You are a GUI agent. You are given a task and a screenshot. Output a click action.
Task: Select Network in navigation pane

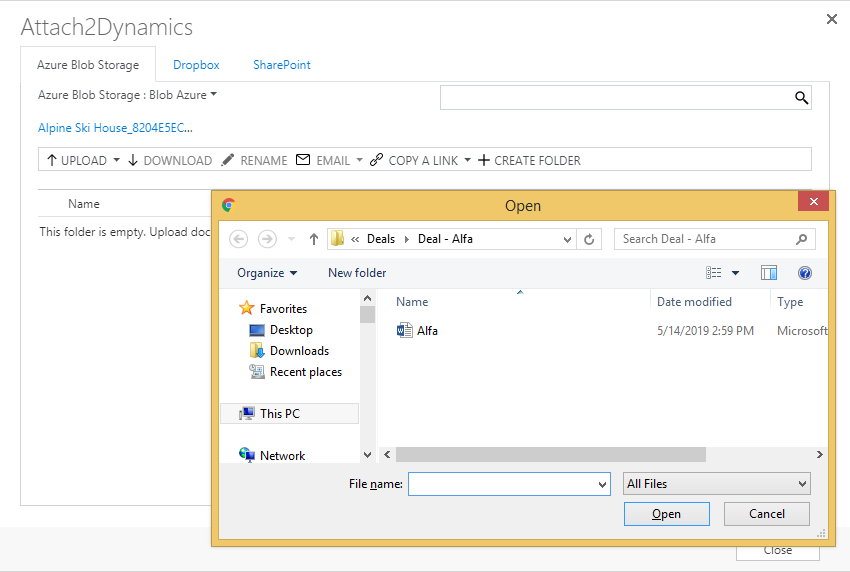pyautogui.click(x=282, y=455)
